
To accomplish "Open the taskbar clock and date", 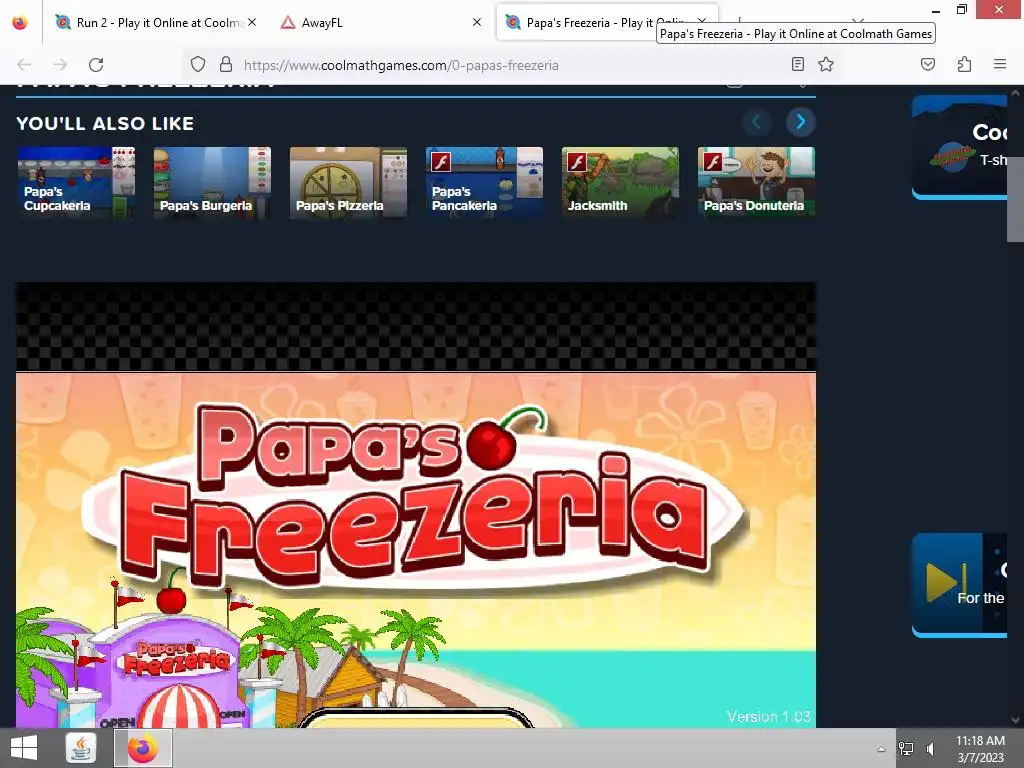I will tap(980, 749).
